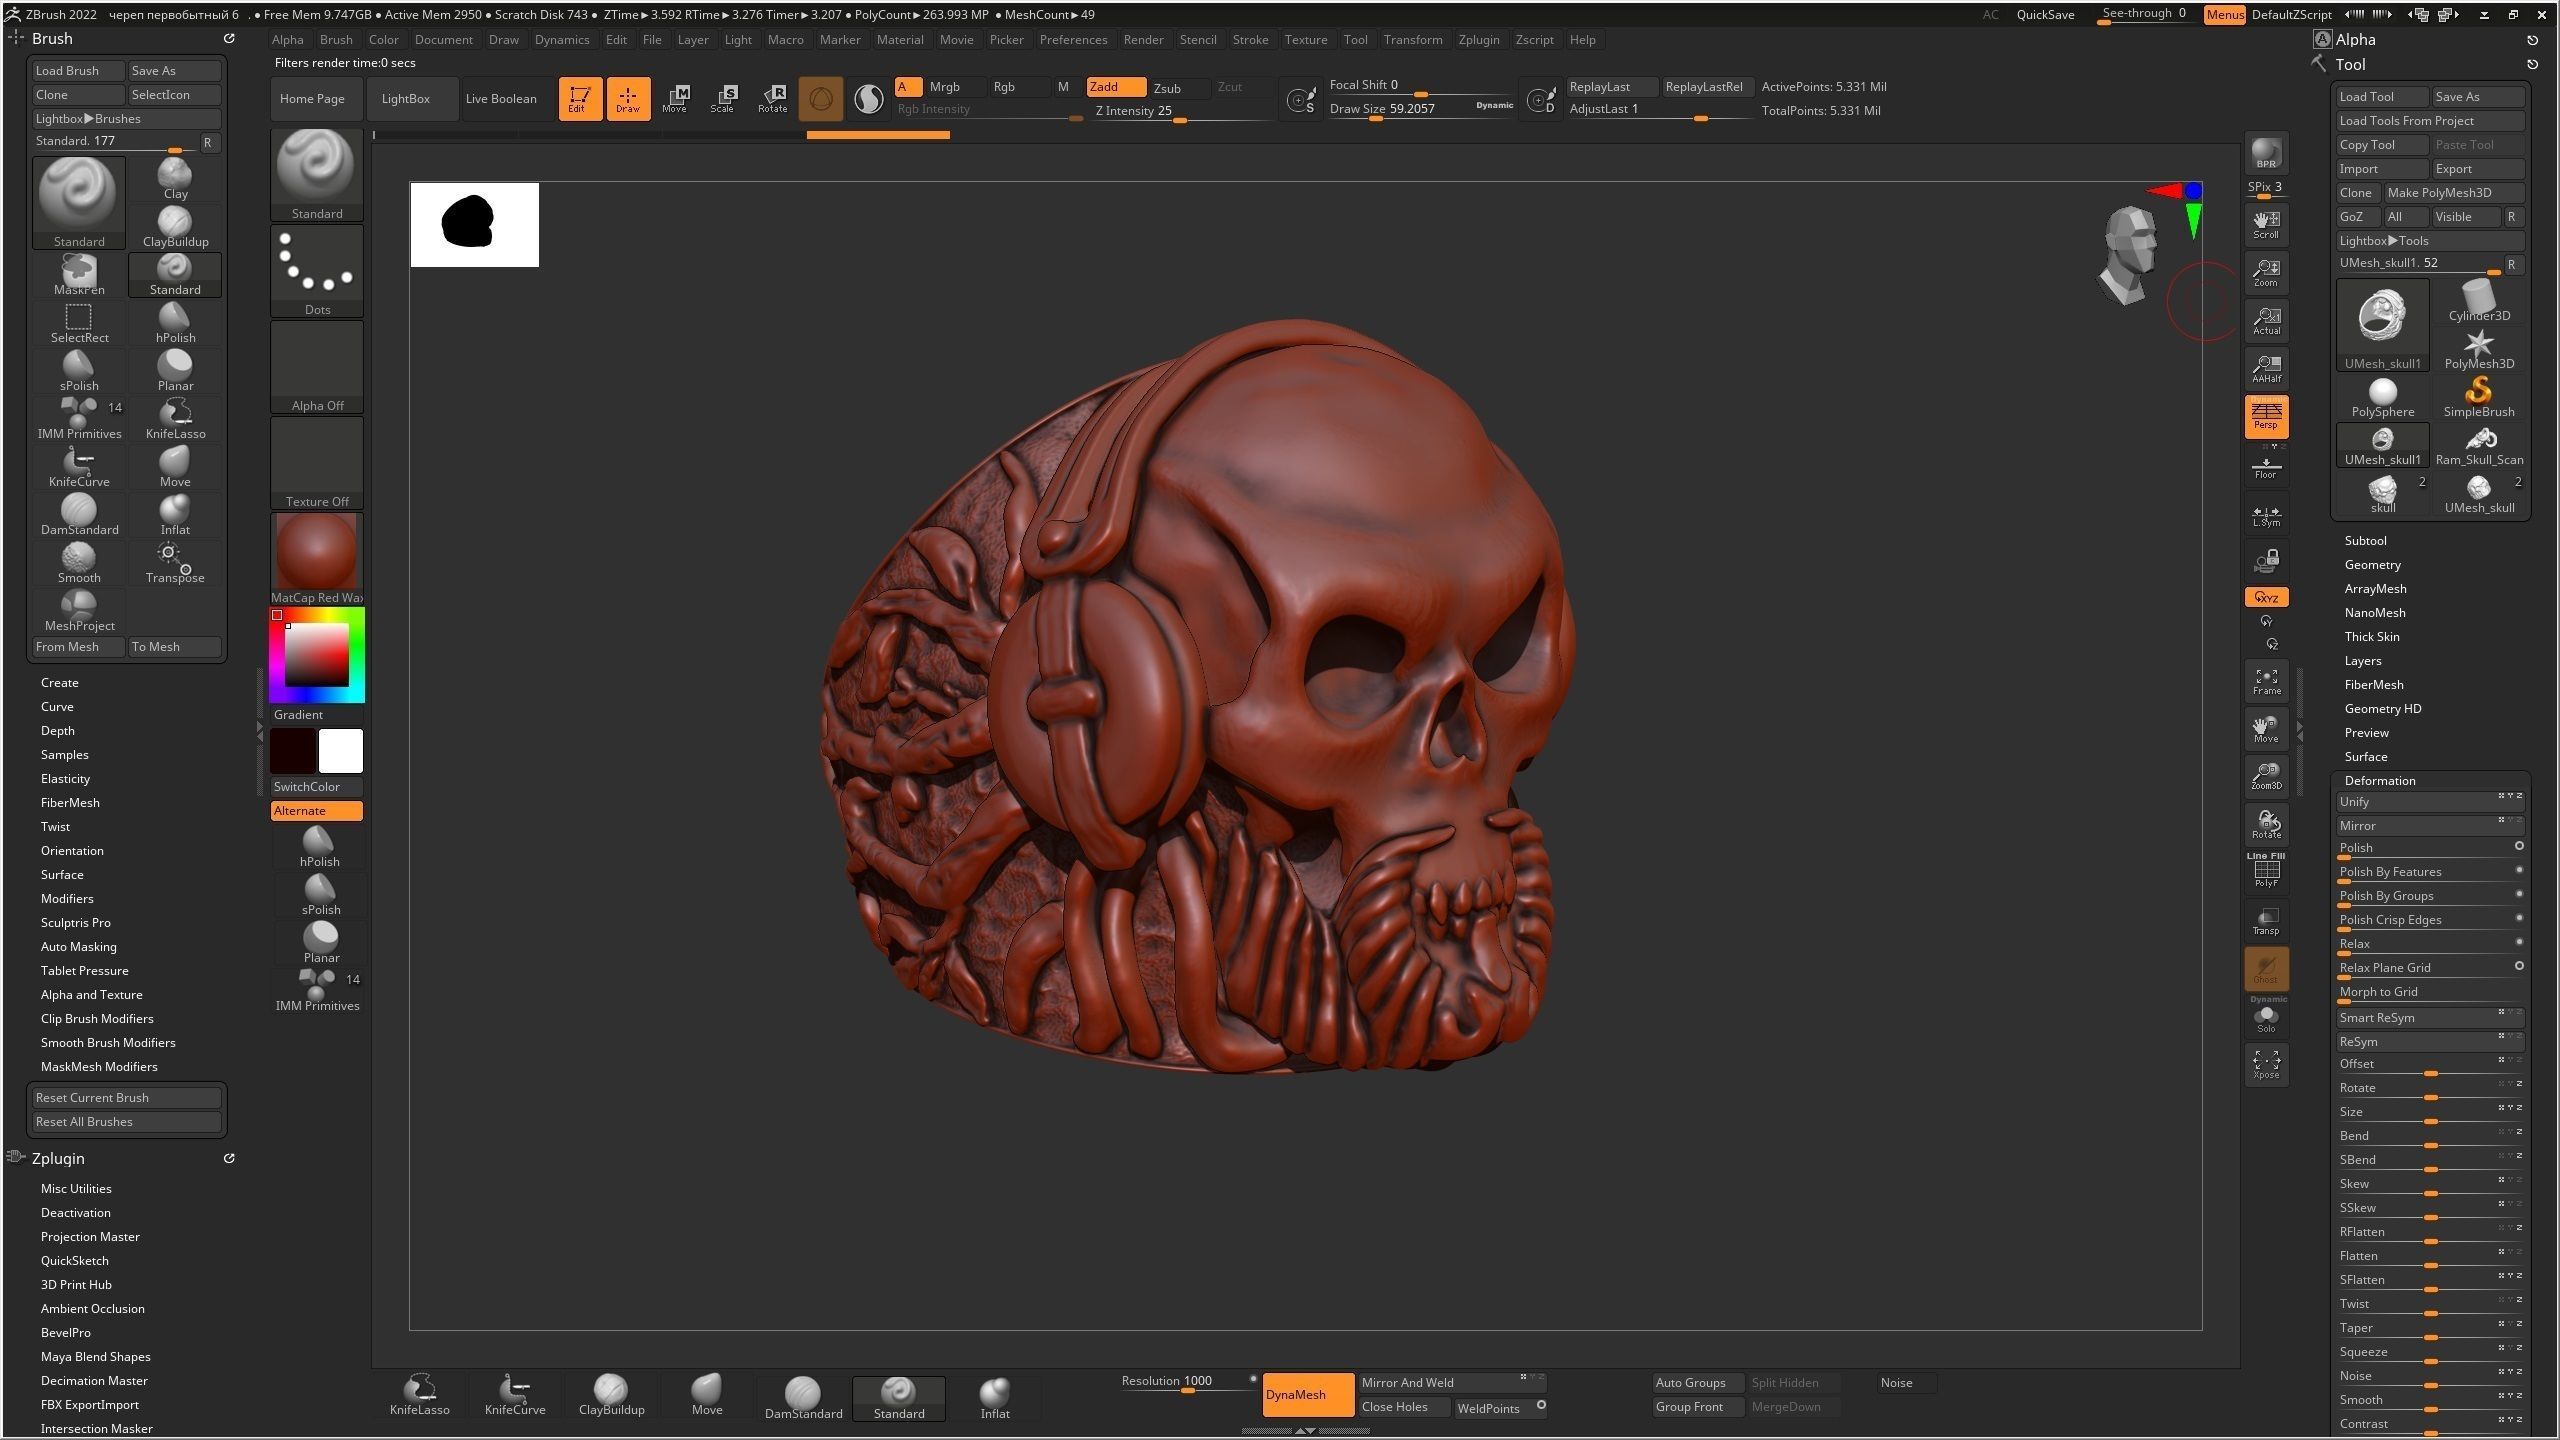Toggle Perspective (Persp) mode
Screen dimensions: 2560x1440
pos(2266,416)
